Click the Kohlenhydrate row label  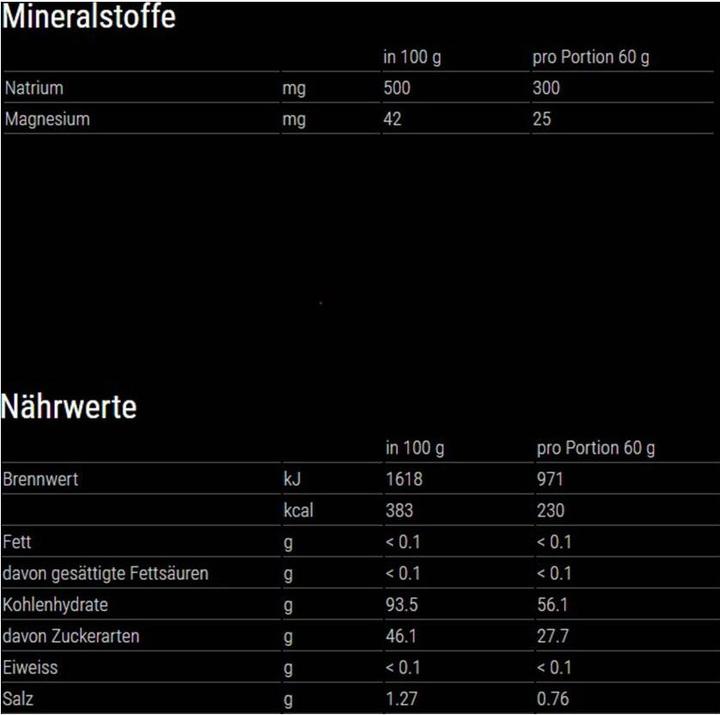(x=56, y=605)
